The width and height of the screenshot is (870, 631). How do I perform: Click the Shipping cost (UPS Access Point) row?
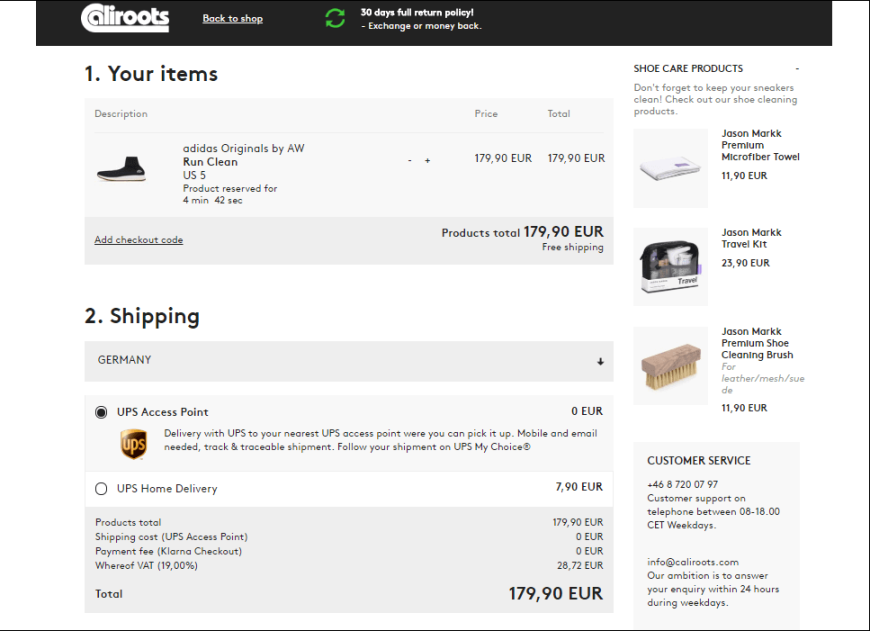pyautogui.click(x=349, y=537)
